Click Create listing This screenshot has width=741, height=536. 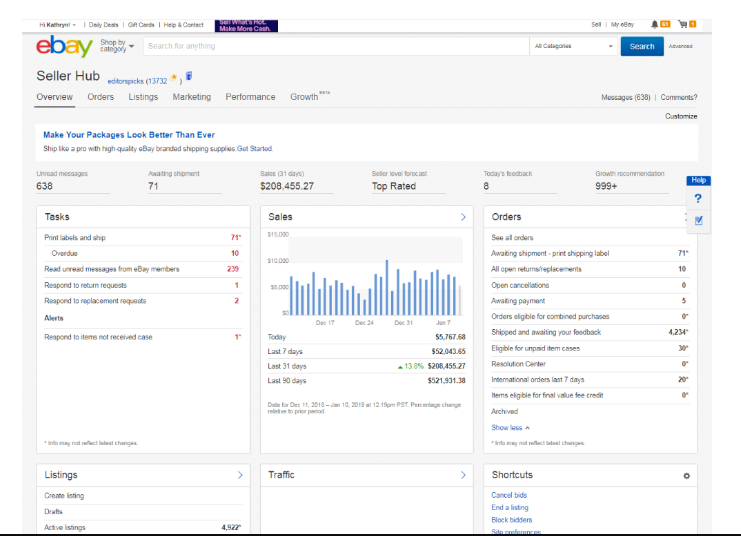tap(64, 496)
